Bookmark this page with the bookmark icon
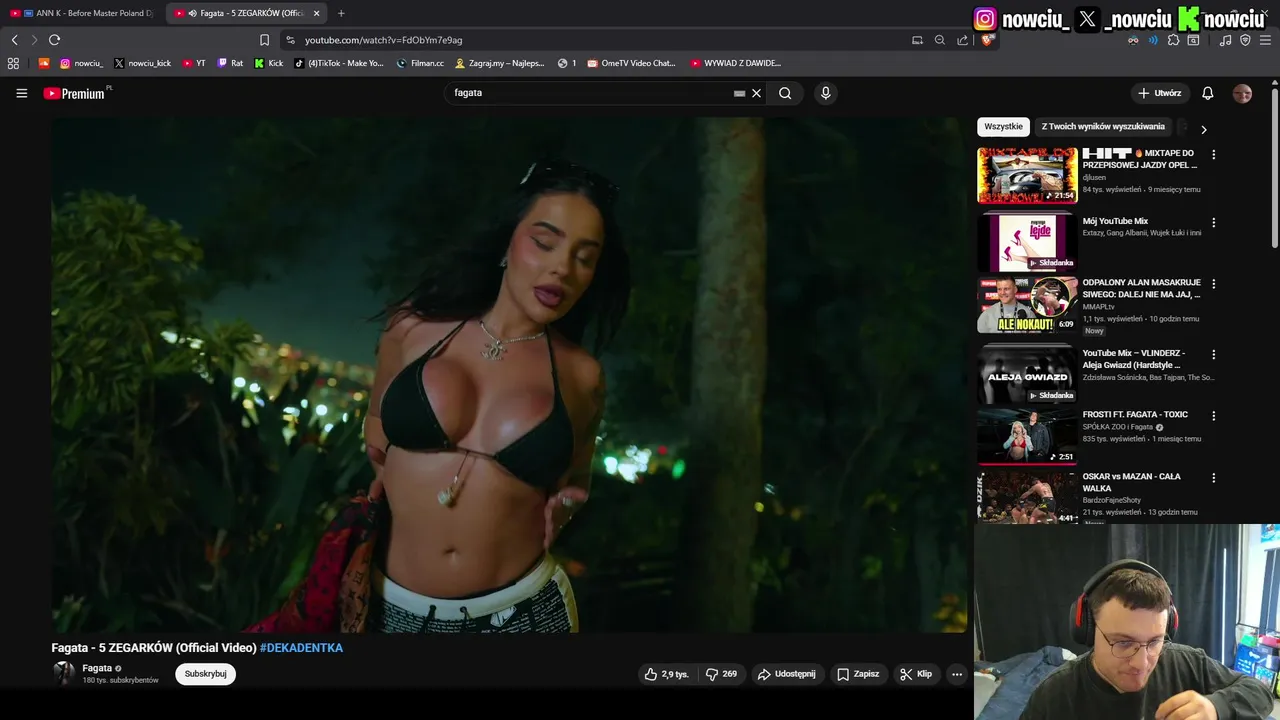The image size is (1280, 720). tap(264, 40)
